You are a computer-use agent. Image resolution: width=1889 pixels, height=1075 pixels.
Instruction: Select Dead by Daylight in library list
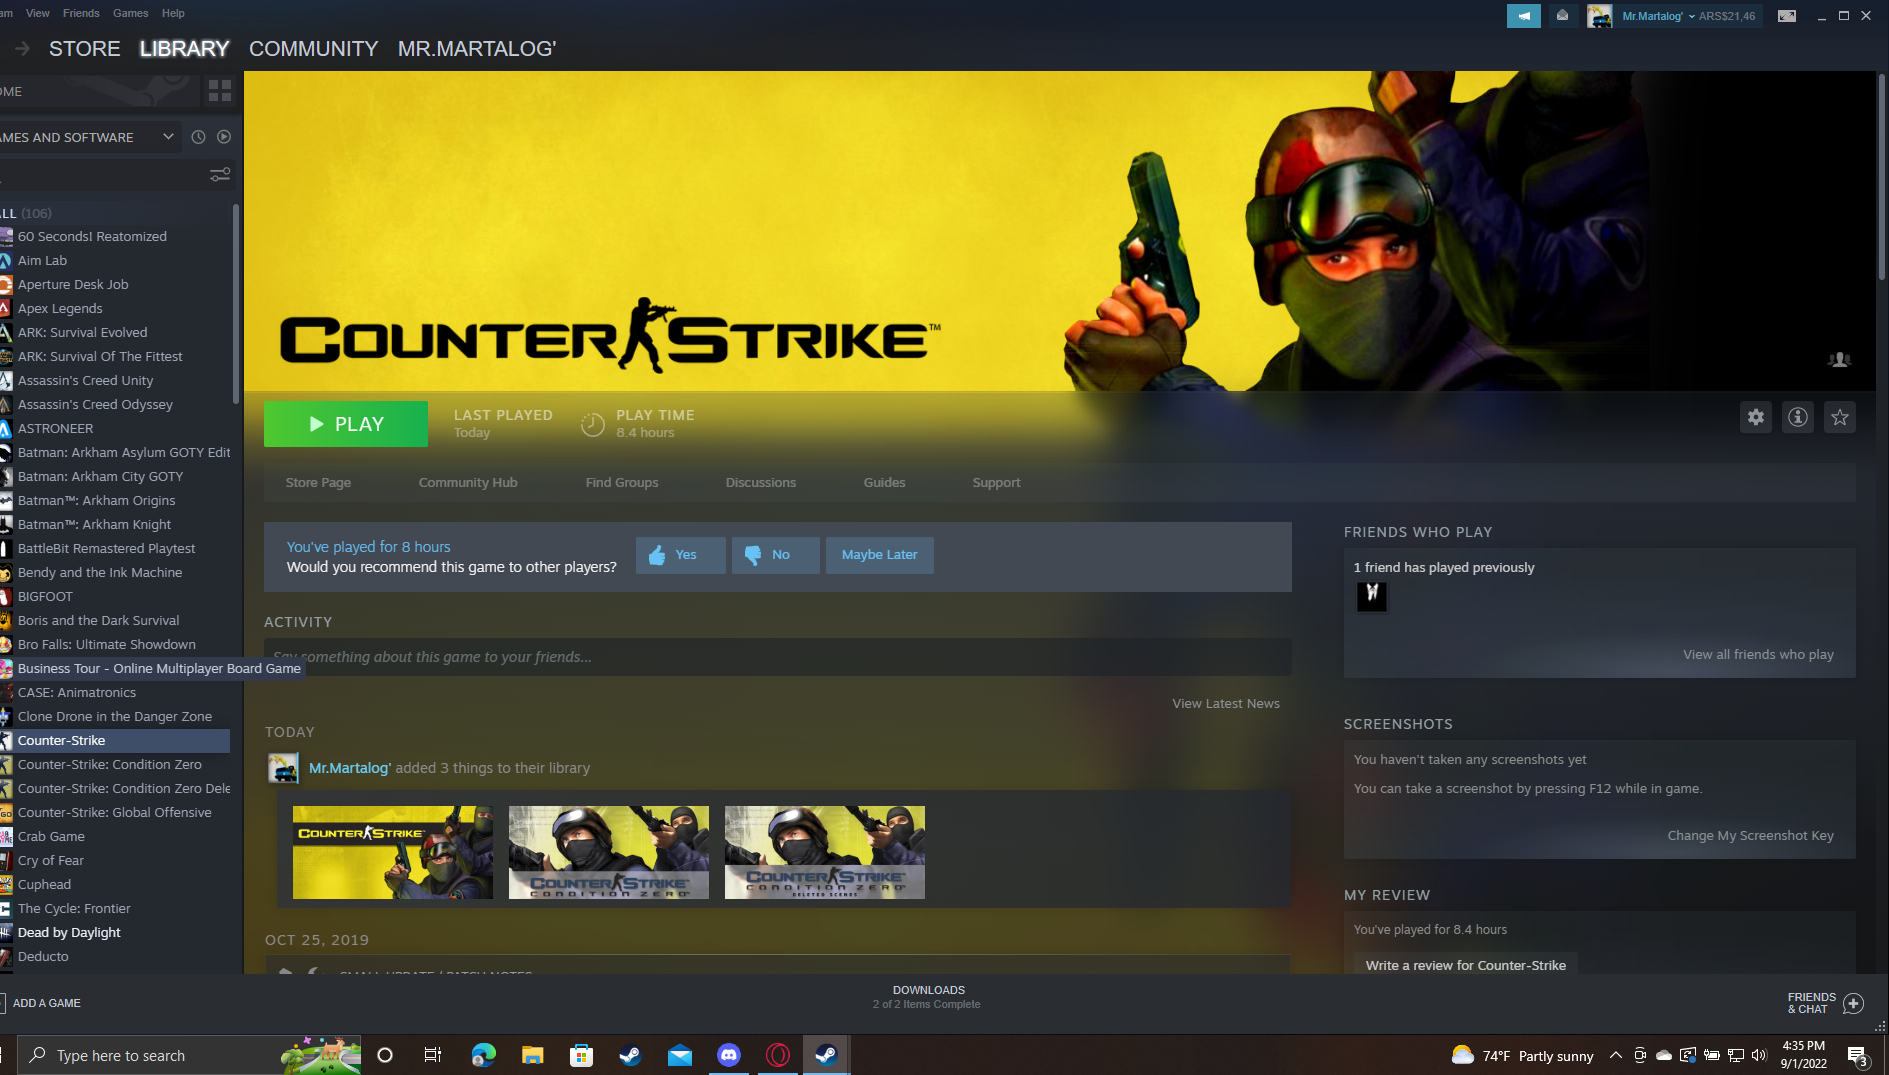coord(69,933)
